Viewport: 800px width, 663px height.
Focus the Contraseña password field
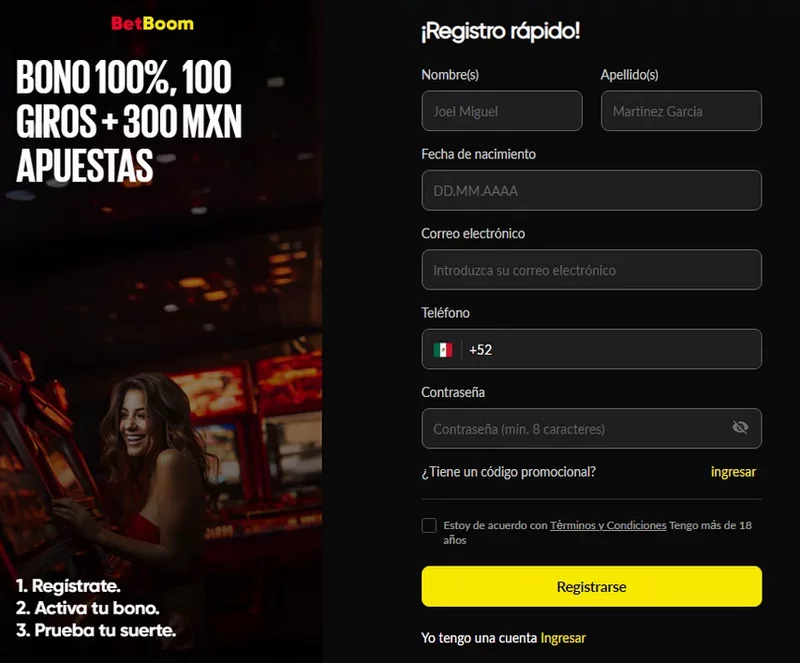pyautogui.click(x=577, y=429)
